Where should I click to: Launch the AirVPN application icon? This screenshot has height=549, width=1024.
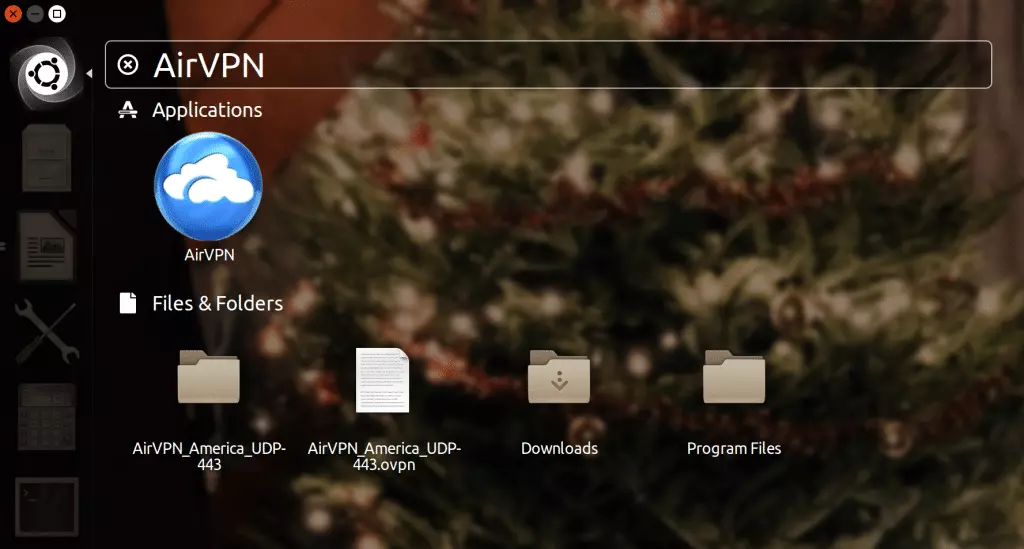click(x=208, y=186)
